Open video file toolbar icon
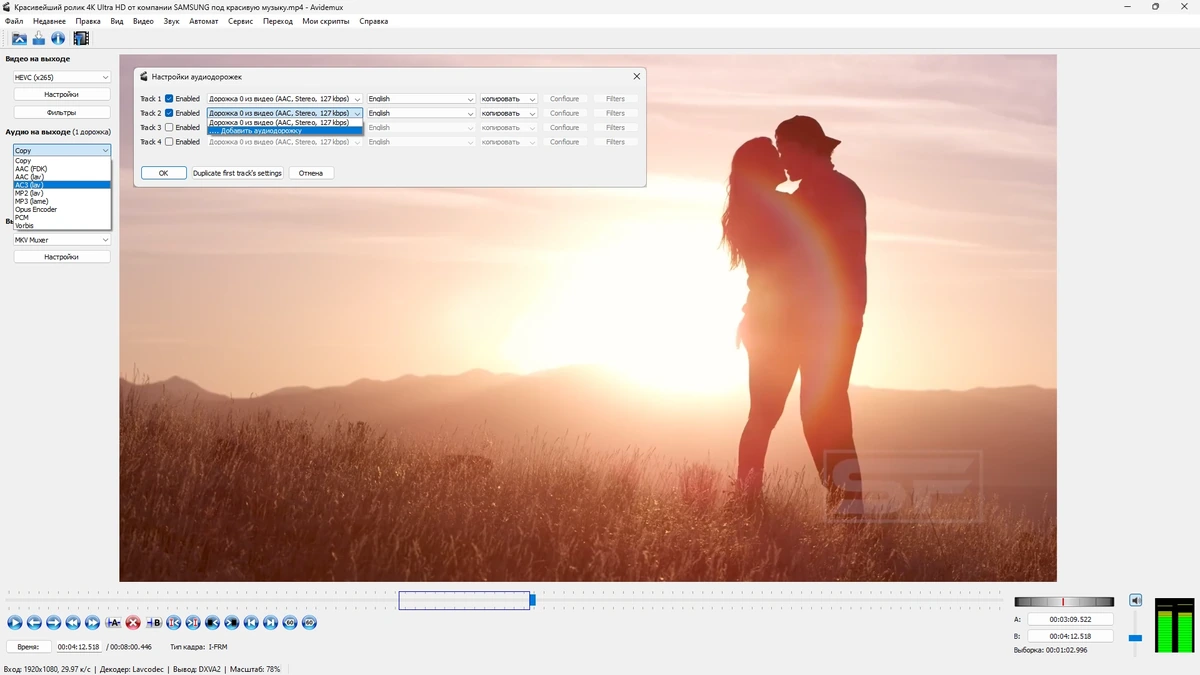The width and height of the screenshot is (1200, 675). [x=19, y=39]
